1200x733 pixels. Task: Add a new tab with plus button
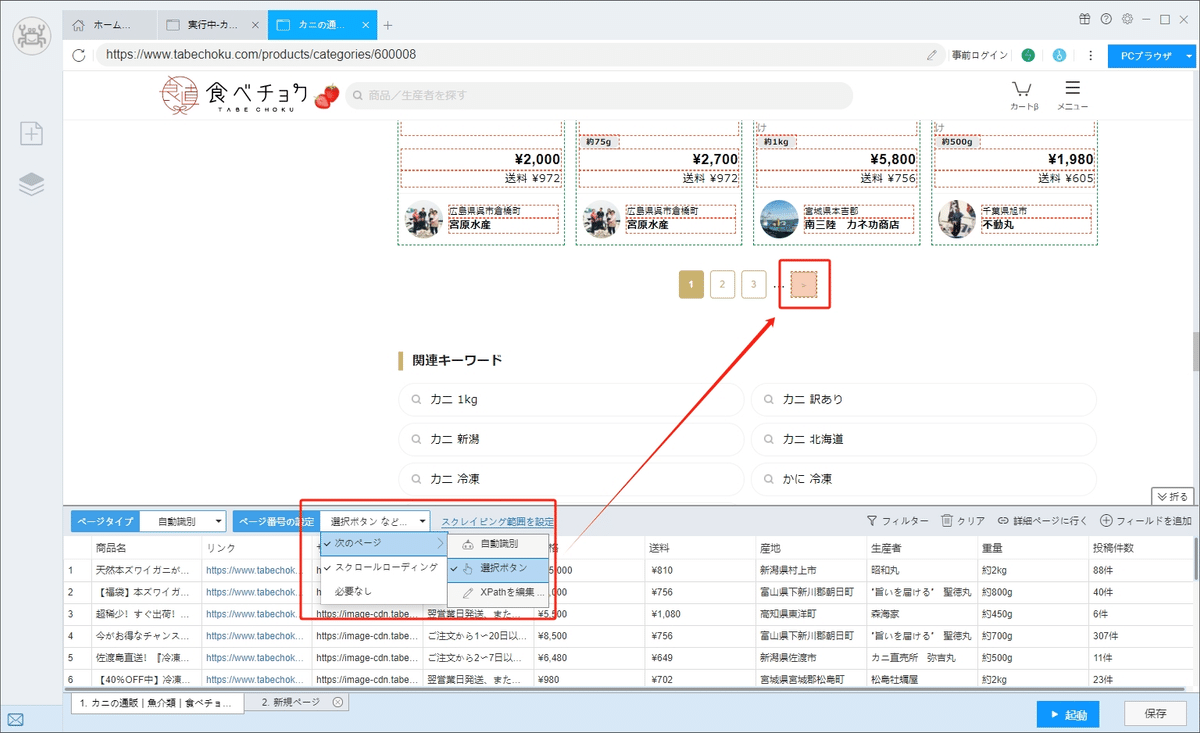388,25
